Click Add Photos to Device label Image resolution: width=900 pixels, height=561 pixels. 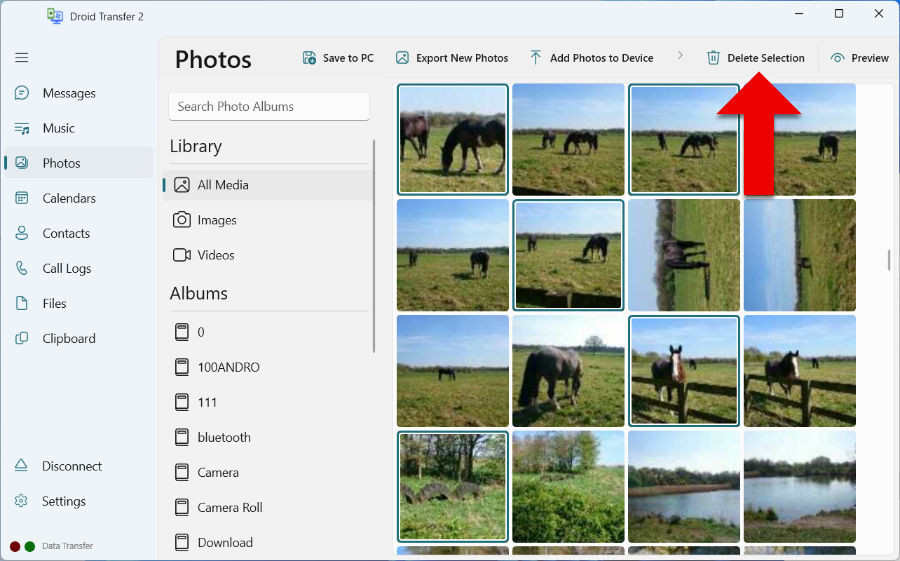(x=602, y=58)
